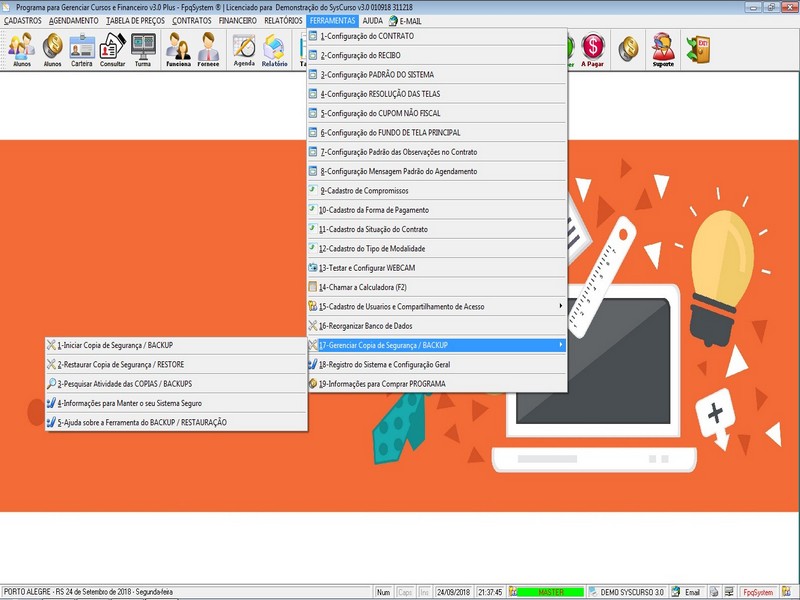Close the FERRAMENTAS menu header

(332, 21)
